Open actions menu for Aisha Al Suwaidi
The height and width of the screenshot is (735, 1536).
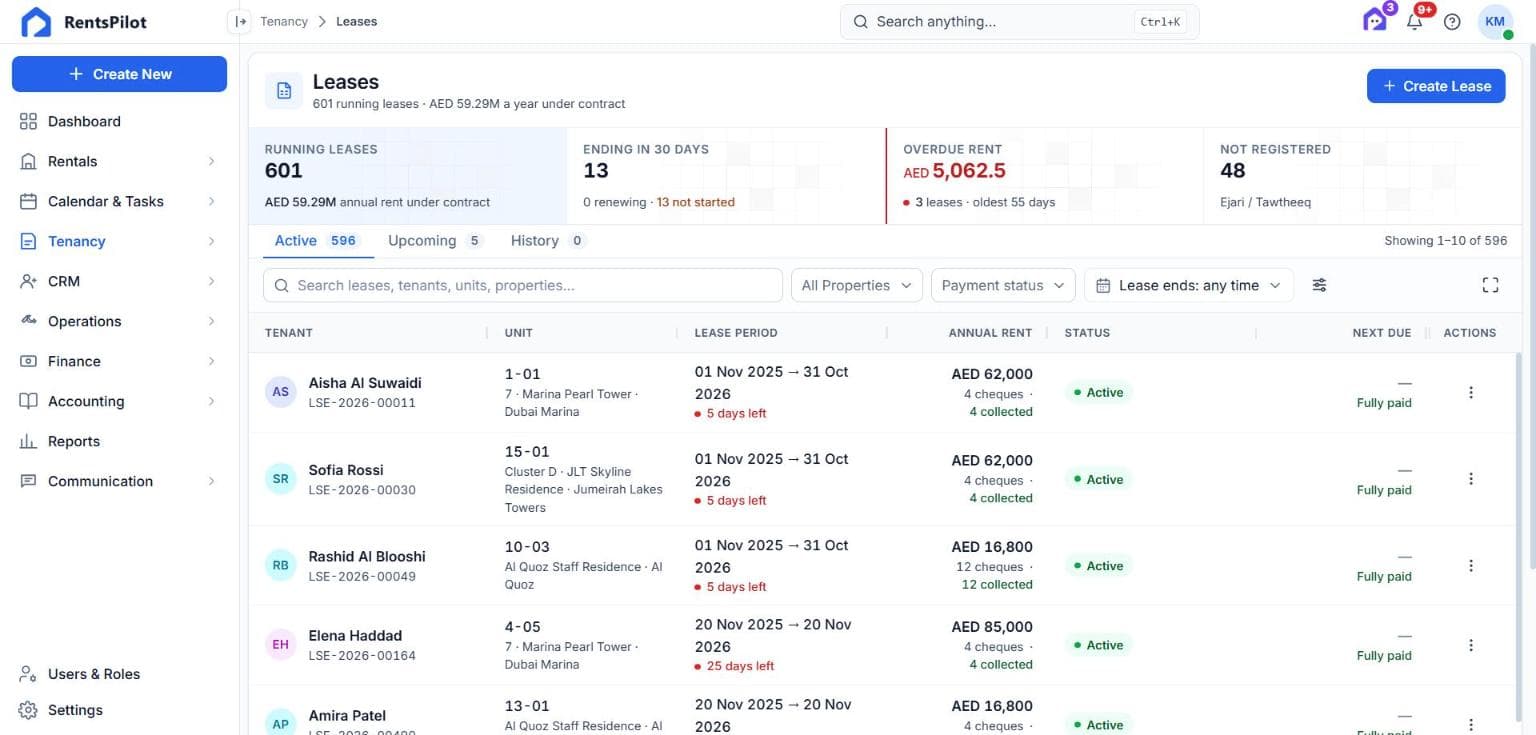1470,393
